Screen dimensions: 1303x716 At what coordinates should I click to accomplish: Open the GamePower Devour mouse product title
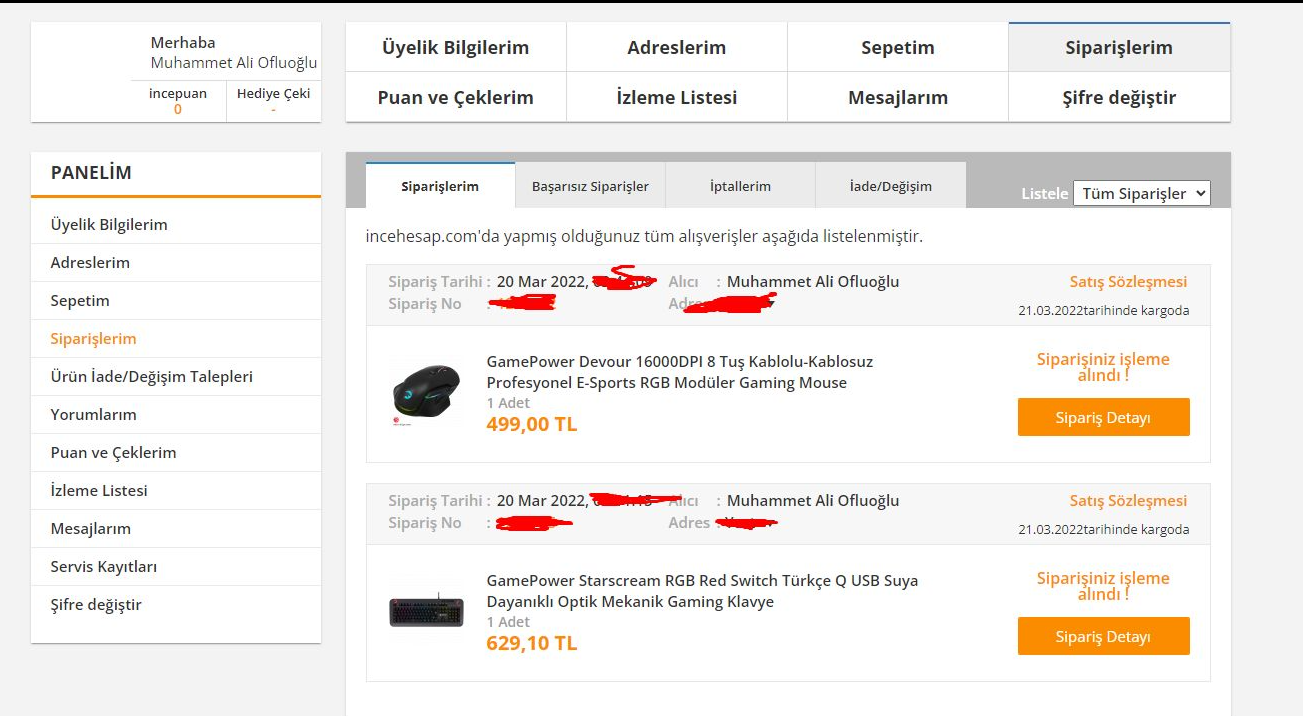point(680,372)
